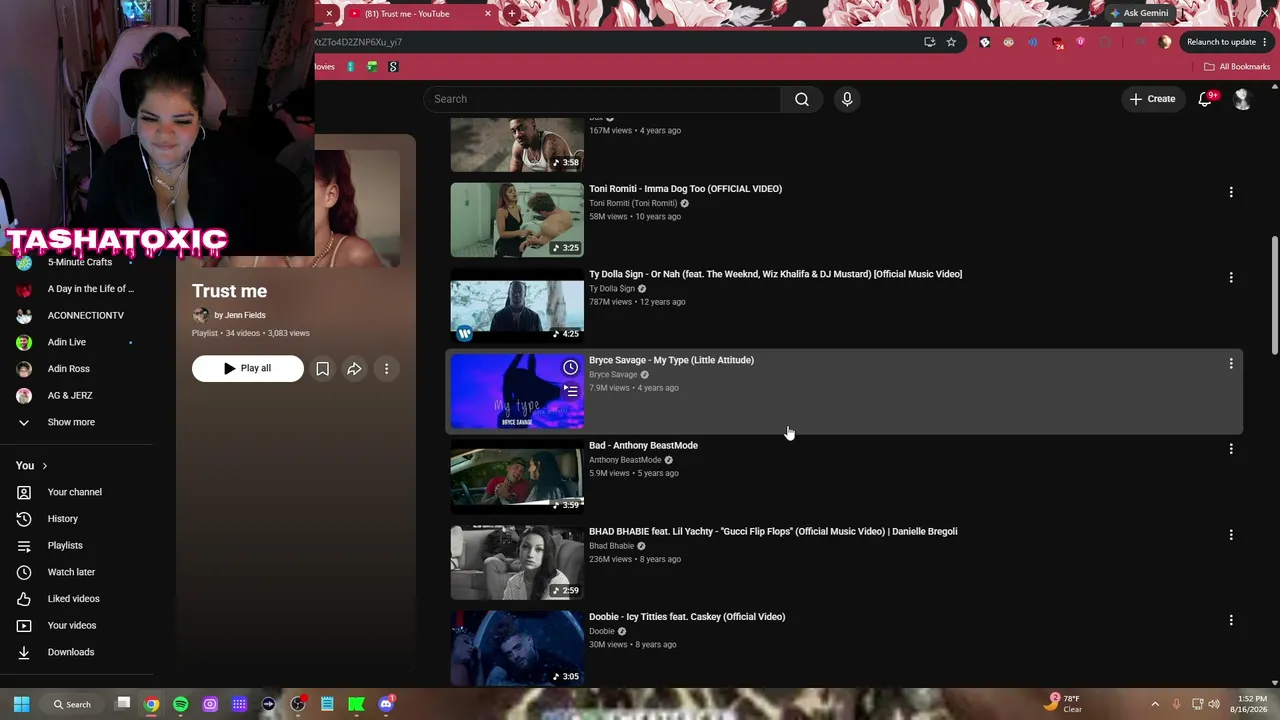Show hidden system tray icons chevron
The height and width of the screenshot is (720, 1280).
1155,704
